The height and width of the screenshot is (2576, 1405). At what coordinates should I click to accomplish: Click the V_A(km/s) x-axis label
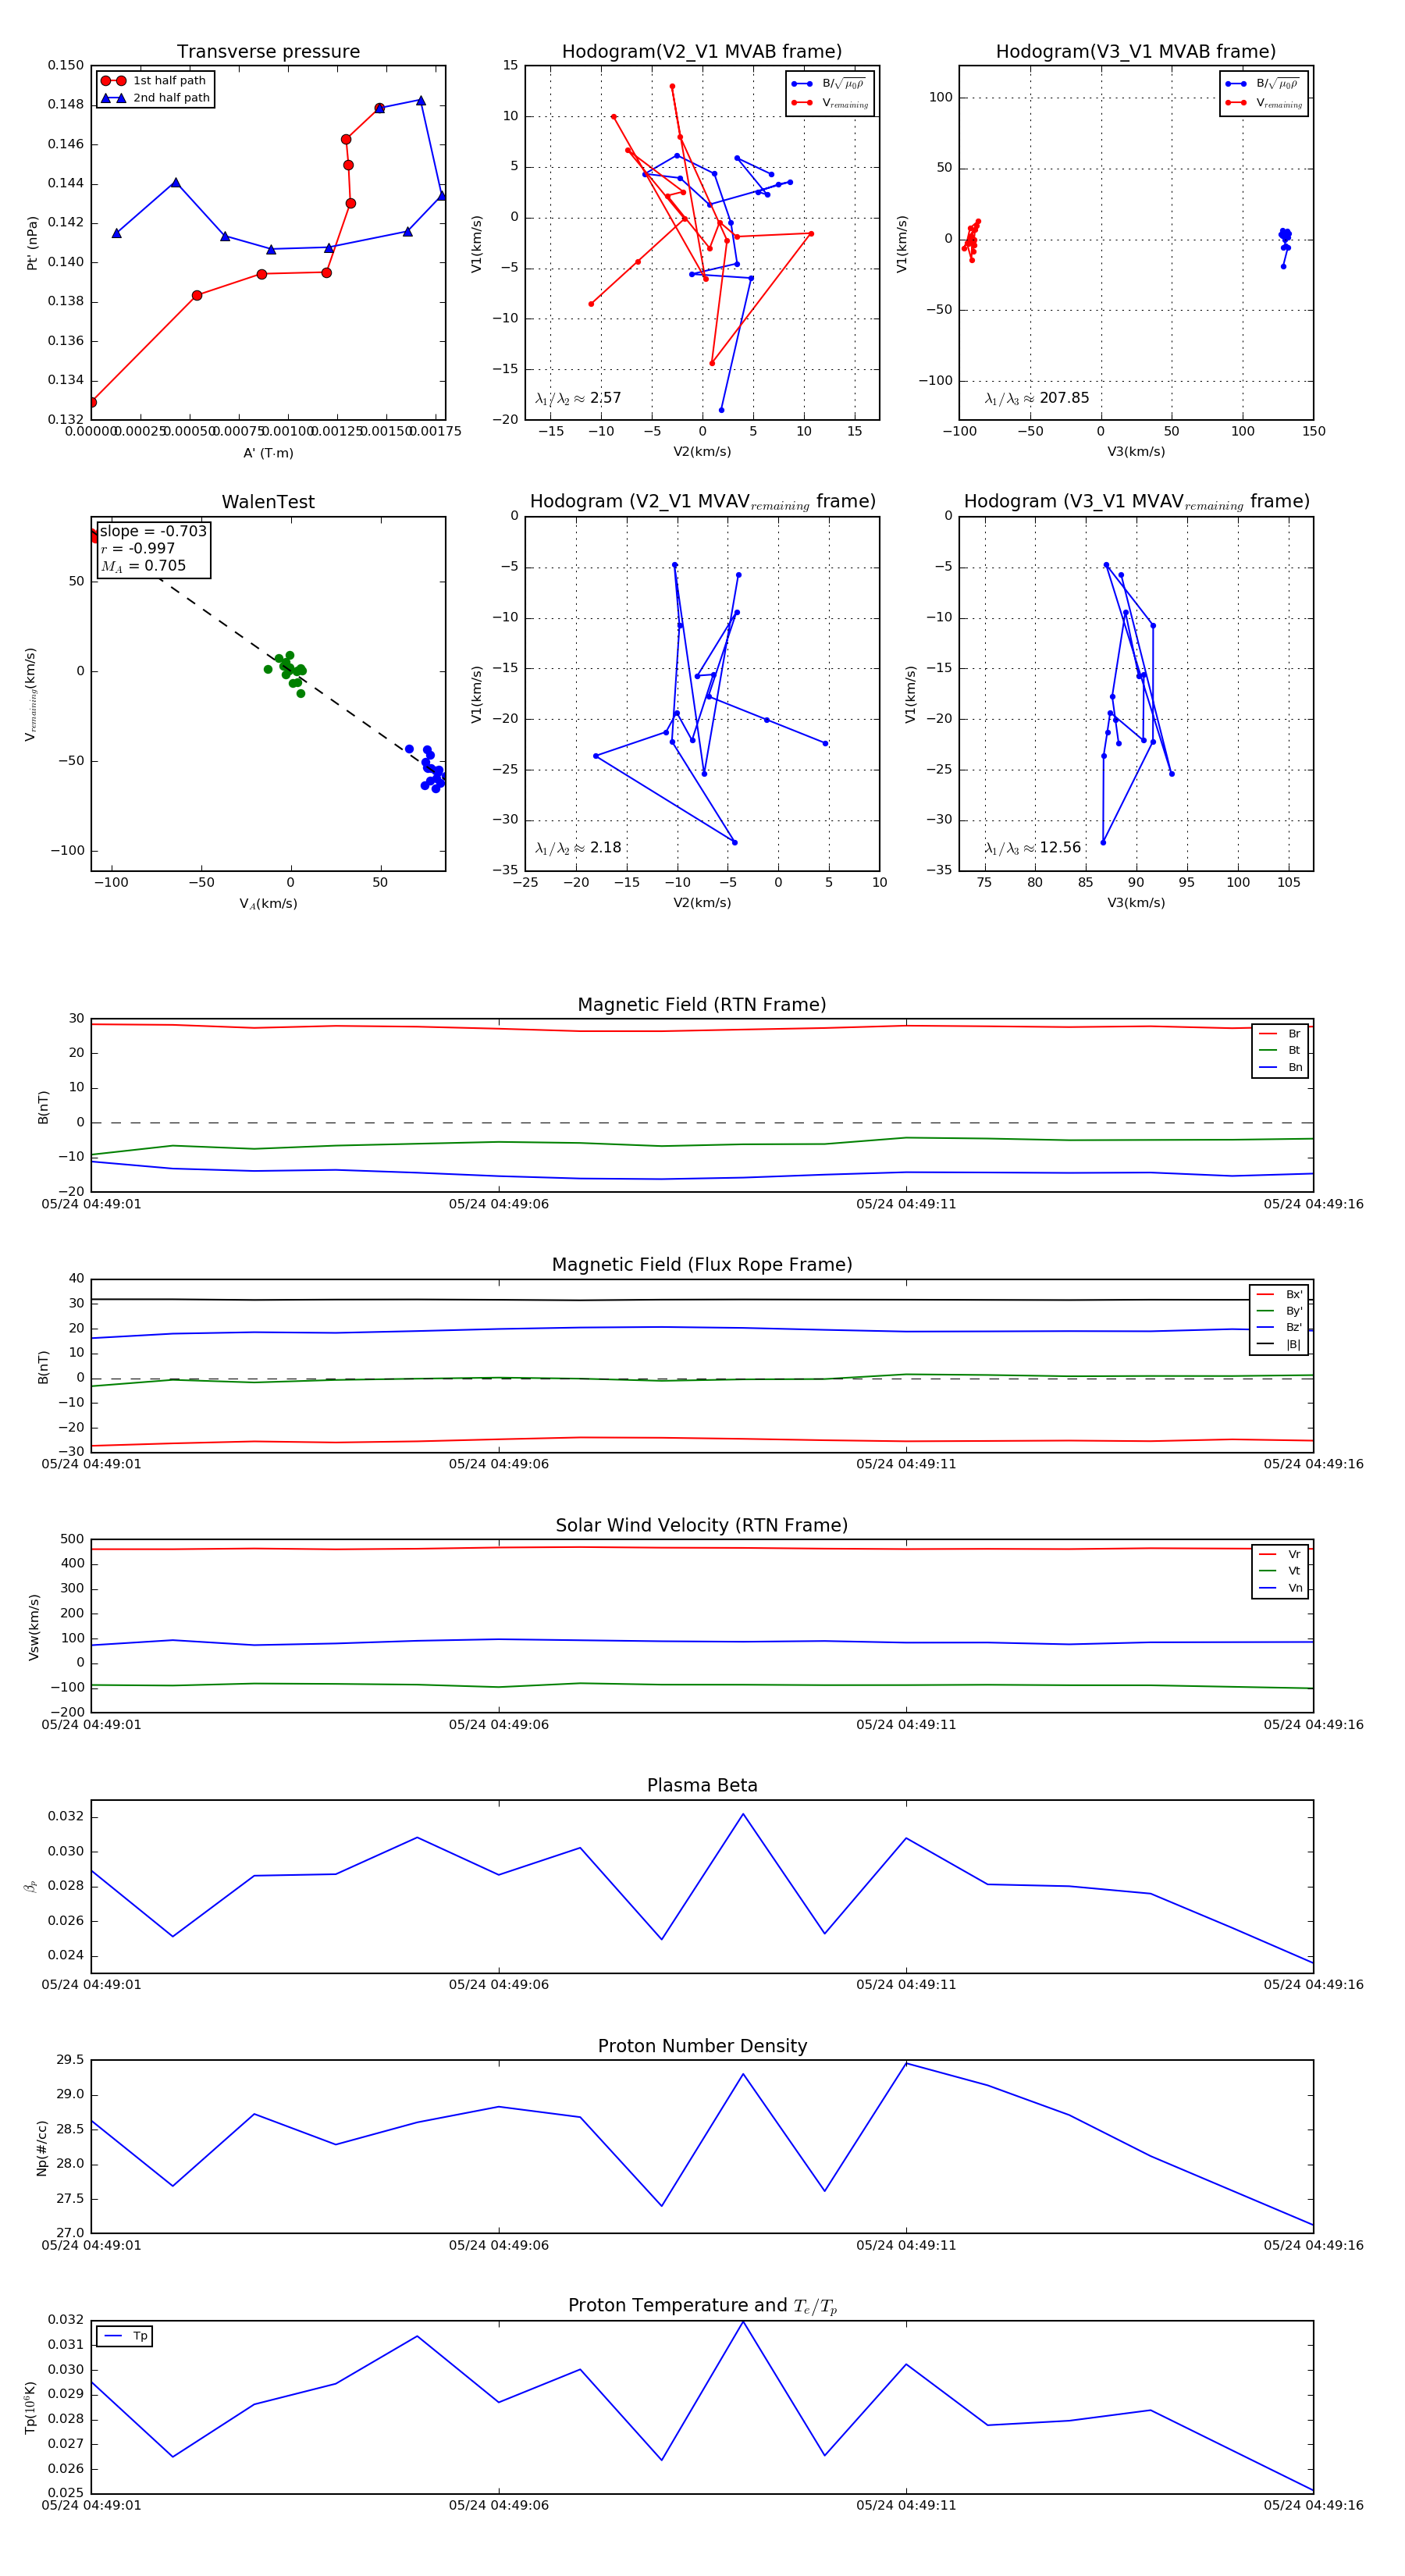(268, 904)
